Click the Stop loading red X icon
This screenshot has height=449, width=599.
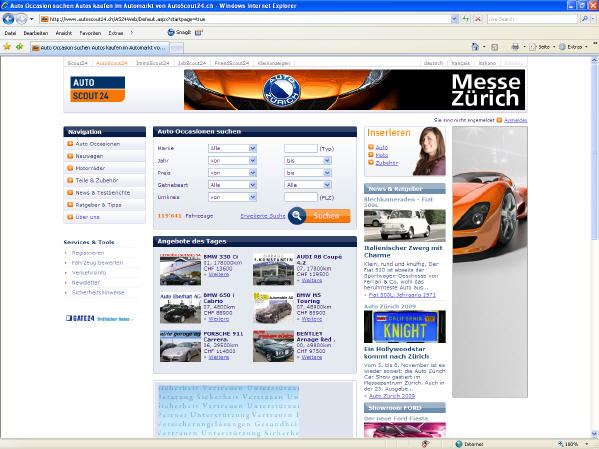coord(478,19)
